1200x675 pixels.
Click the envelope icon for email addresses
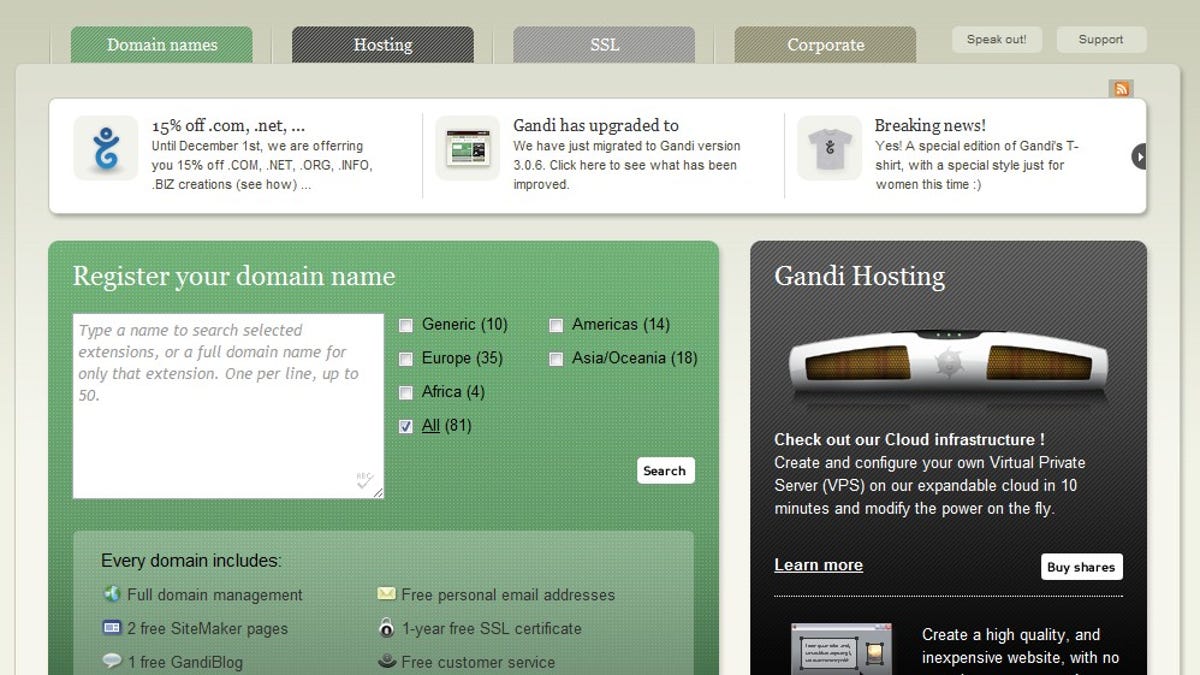(x=386, y=594)
